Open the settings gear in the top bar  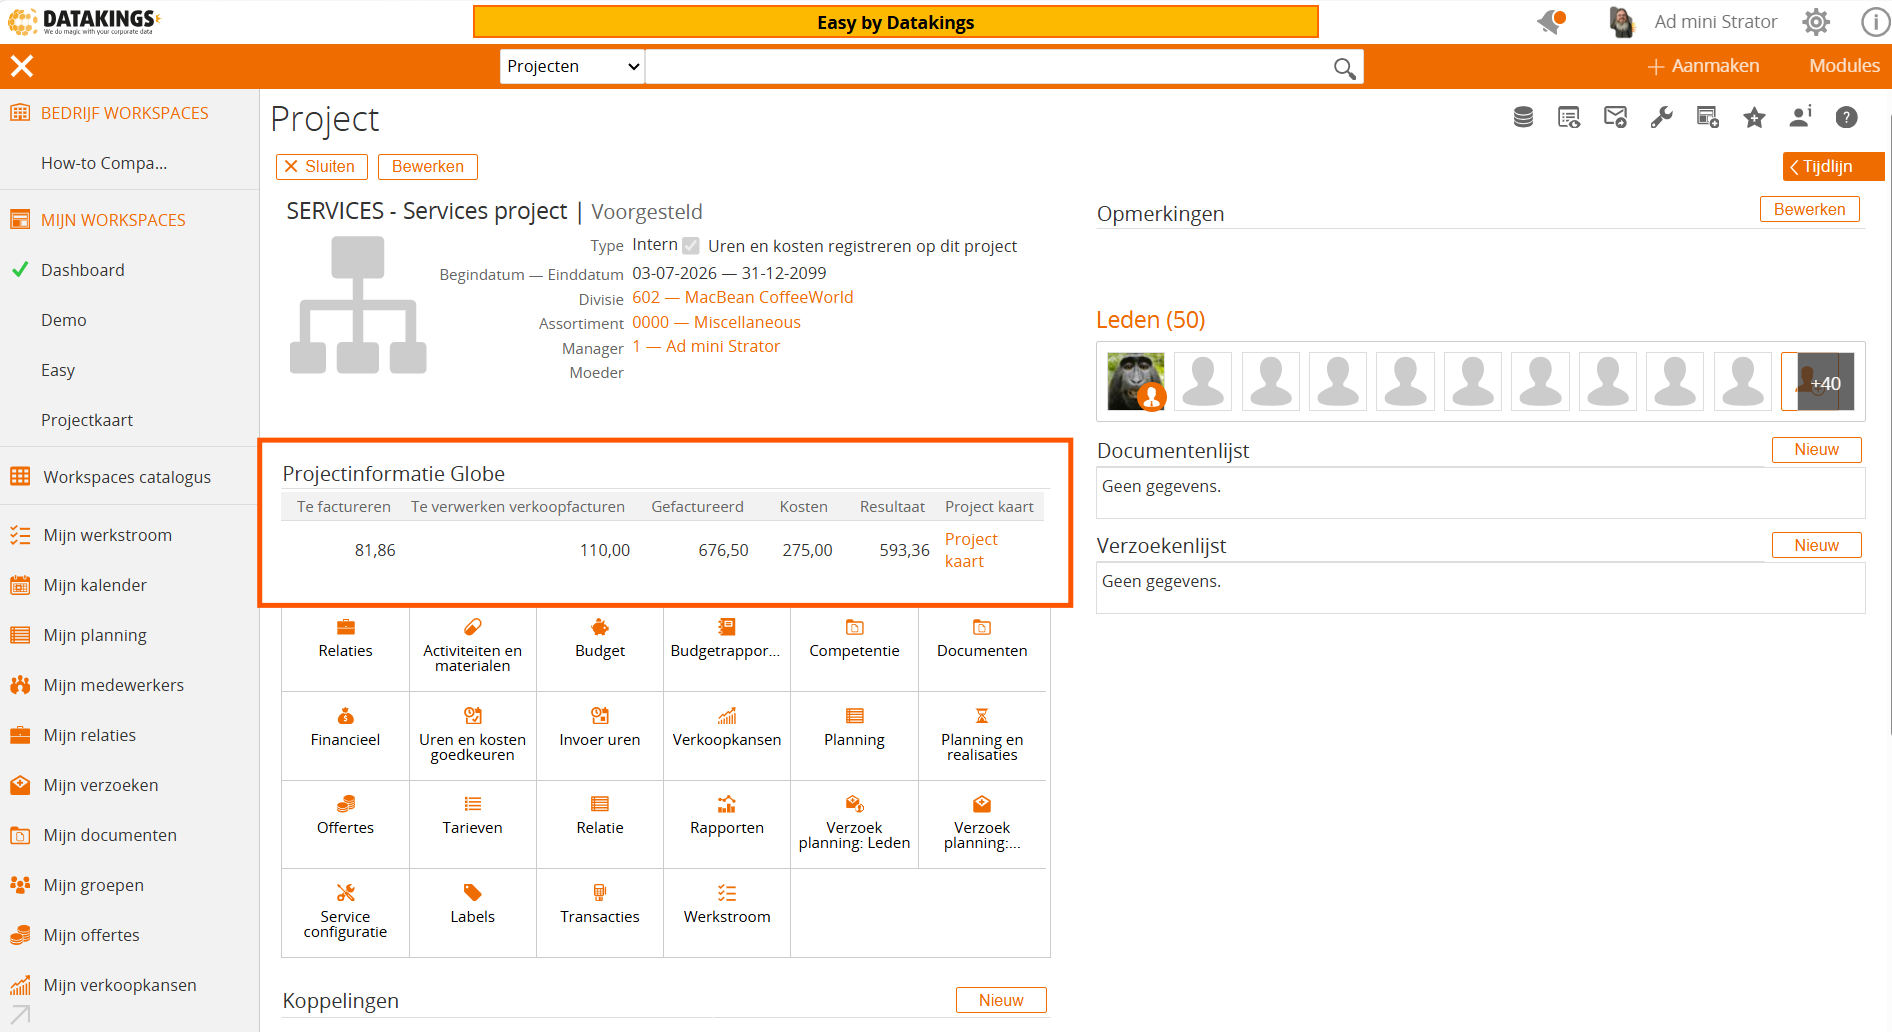[x=1816, y=22]
